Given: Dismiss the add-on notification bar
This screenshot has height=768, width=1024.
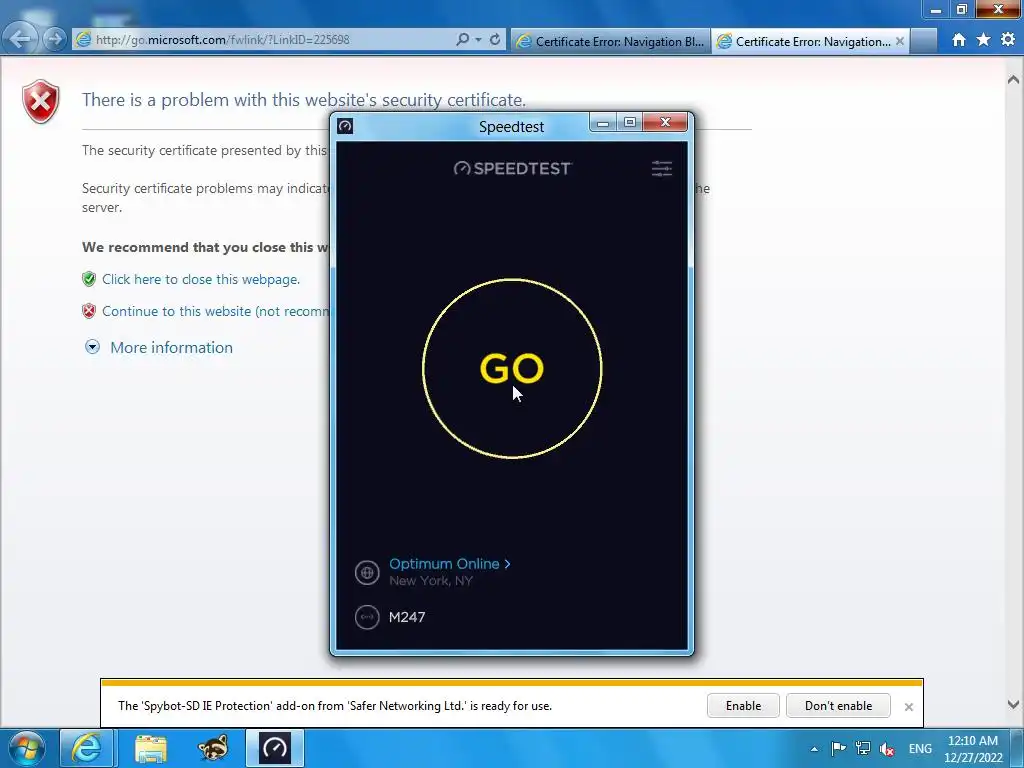Looking at the screenshot, I should click(908, 707).
